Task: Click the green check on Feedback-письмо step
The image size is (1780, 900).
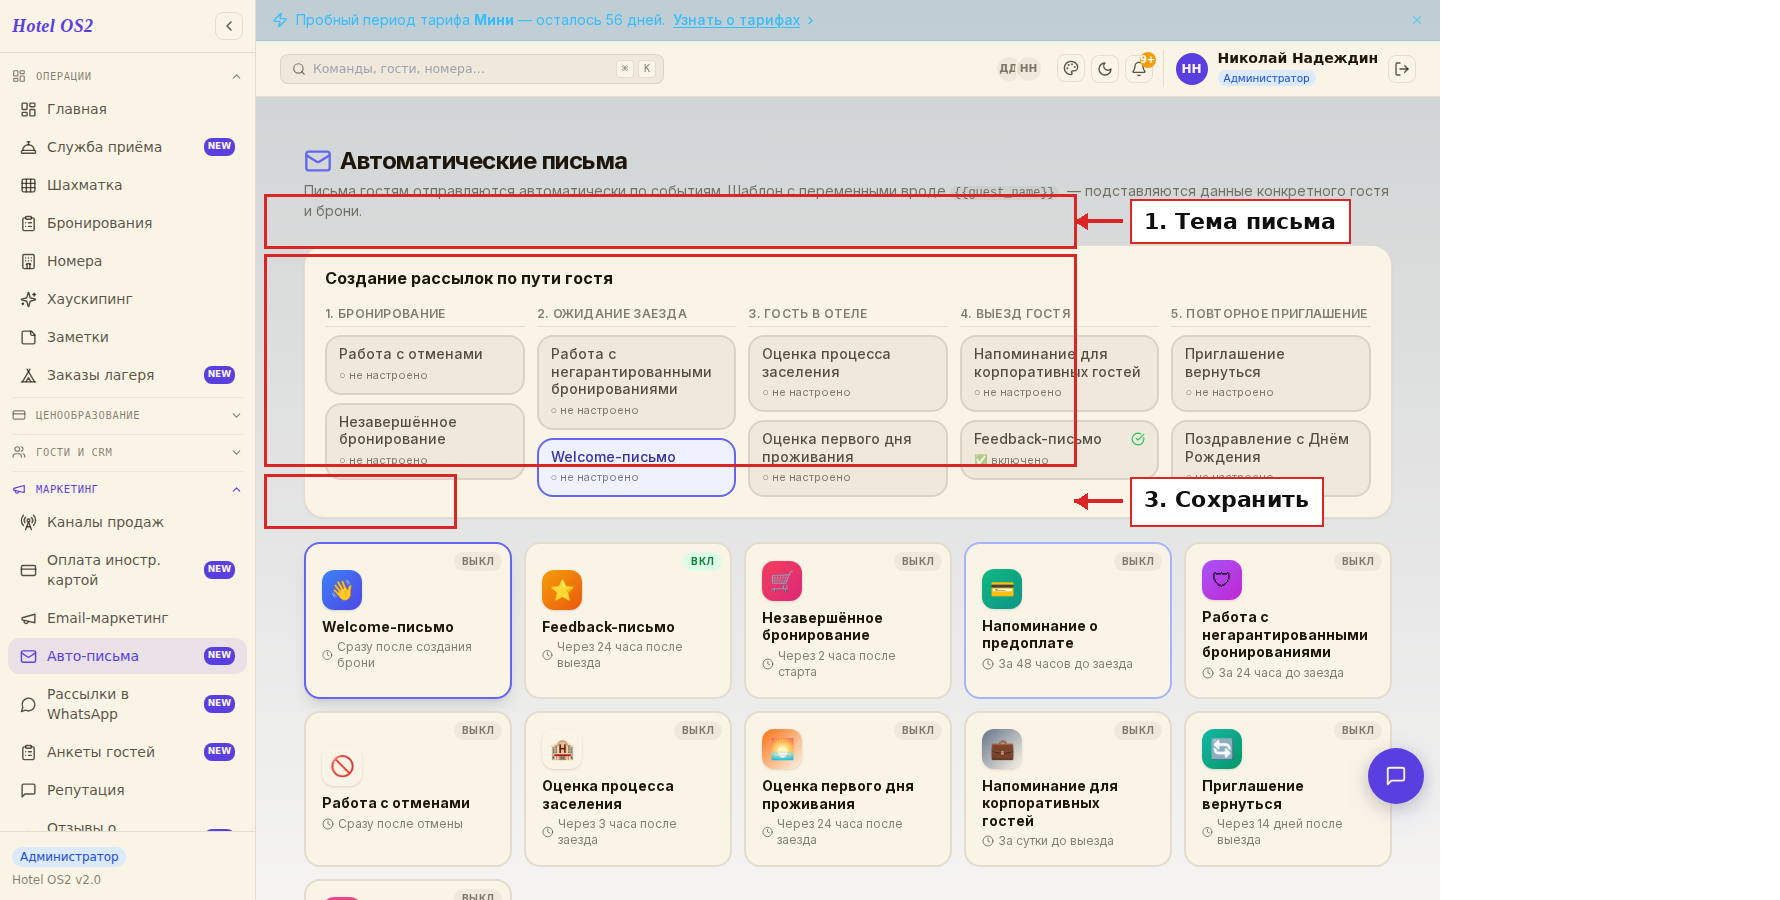Action: pyautogui.click(x=1138, y=439)
